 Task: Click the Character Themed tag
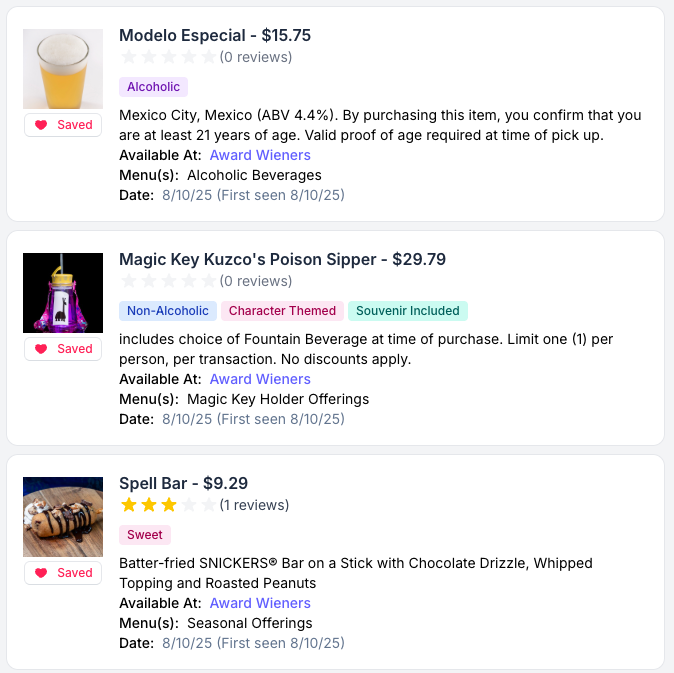point(282,311)
